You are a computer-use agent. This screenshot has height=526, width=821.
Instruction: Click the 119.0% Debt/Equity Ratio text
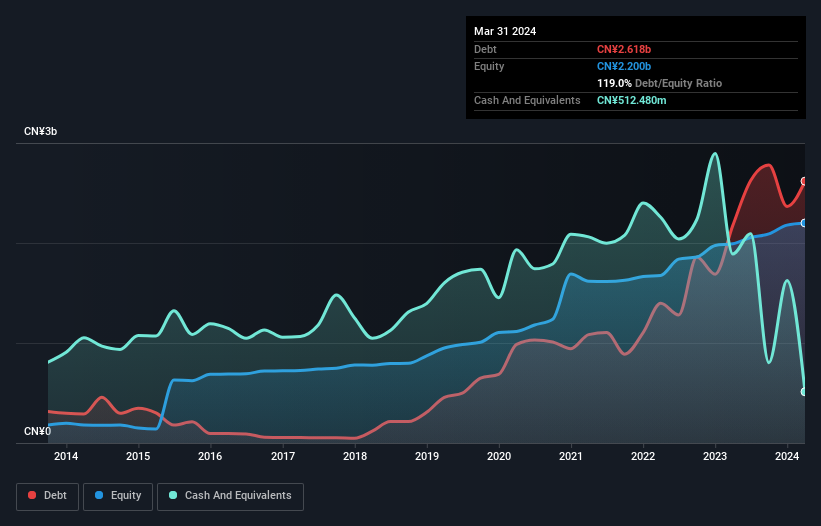659,83
